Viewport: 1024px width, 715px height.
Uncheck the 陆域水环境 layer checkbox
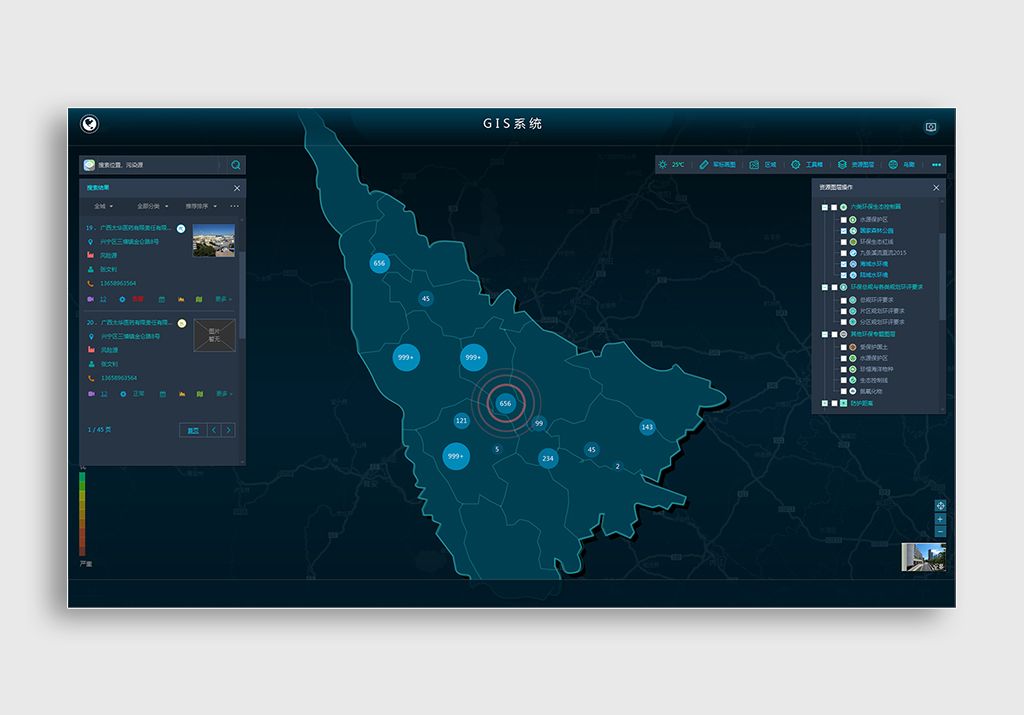(x=843, y=276)
